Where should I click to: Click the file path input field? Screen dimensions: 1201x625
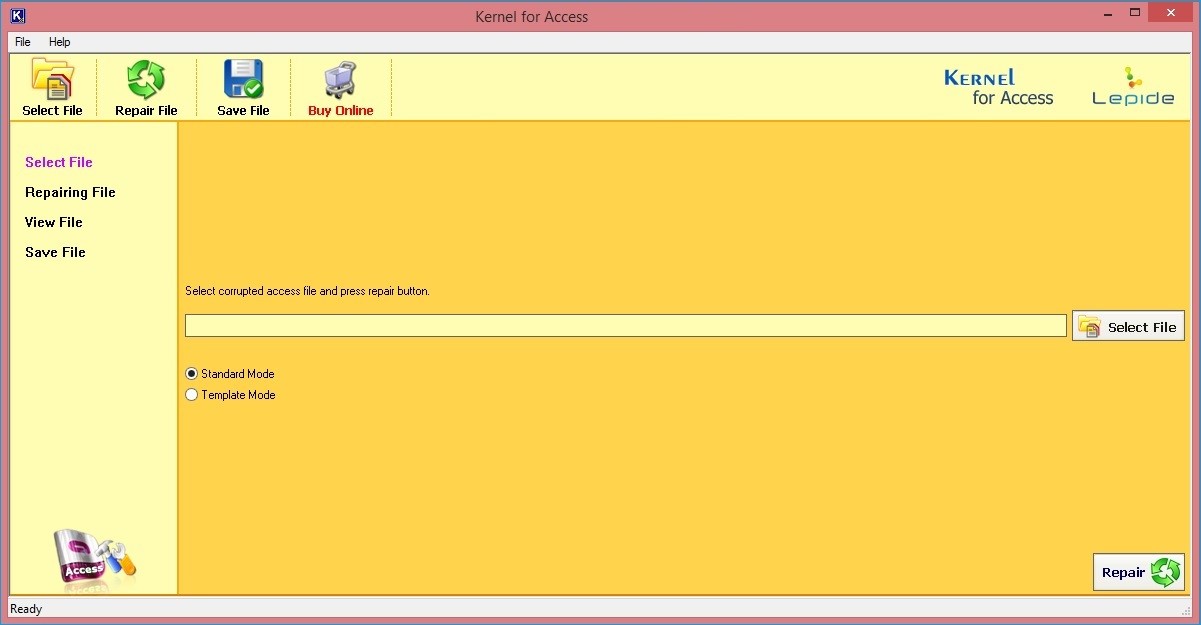[x=626, y=326]
